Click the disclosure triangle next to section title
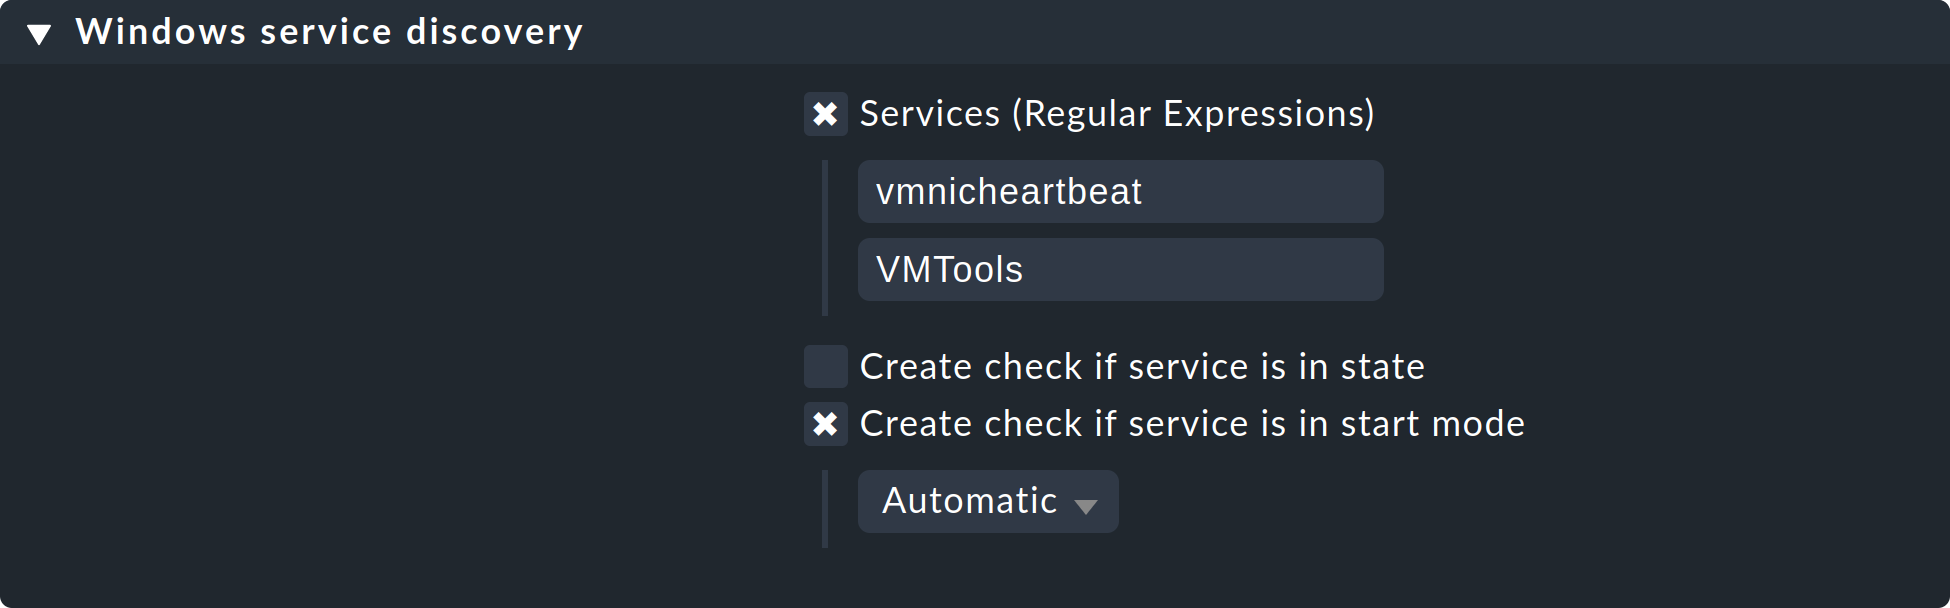The image size is (1950, 608). [40, 31]
